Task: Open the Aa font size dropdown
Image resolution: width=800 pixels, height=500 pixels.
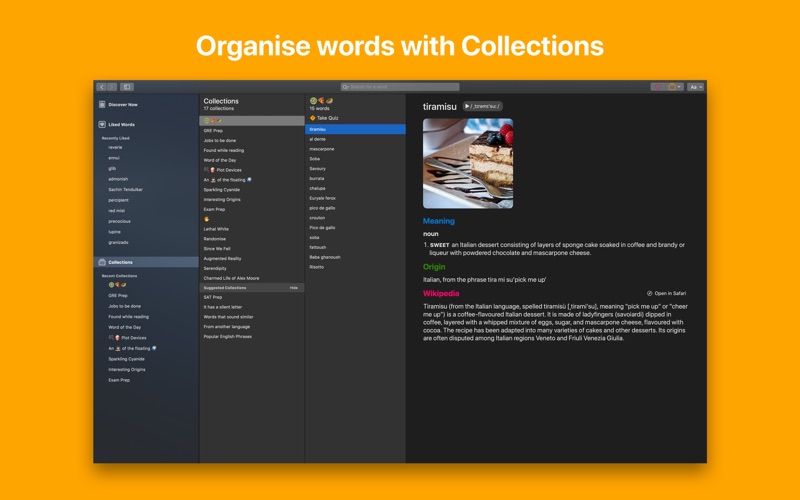Action: (x=695, y=87)
